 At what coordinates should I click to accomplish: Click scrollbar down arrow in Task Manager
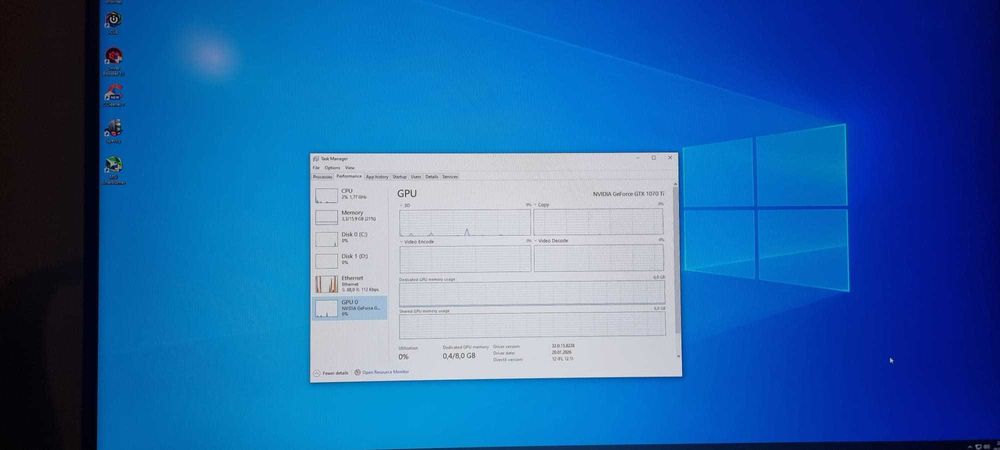[x=678, y=357]
